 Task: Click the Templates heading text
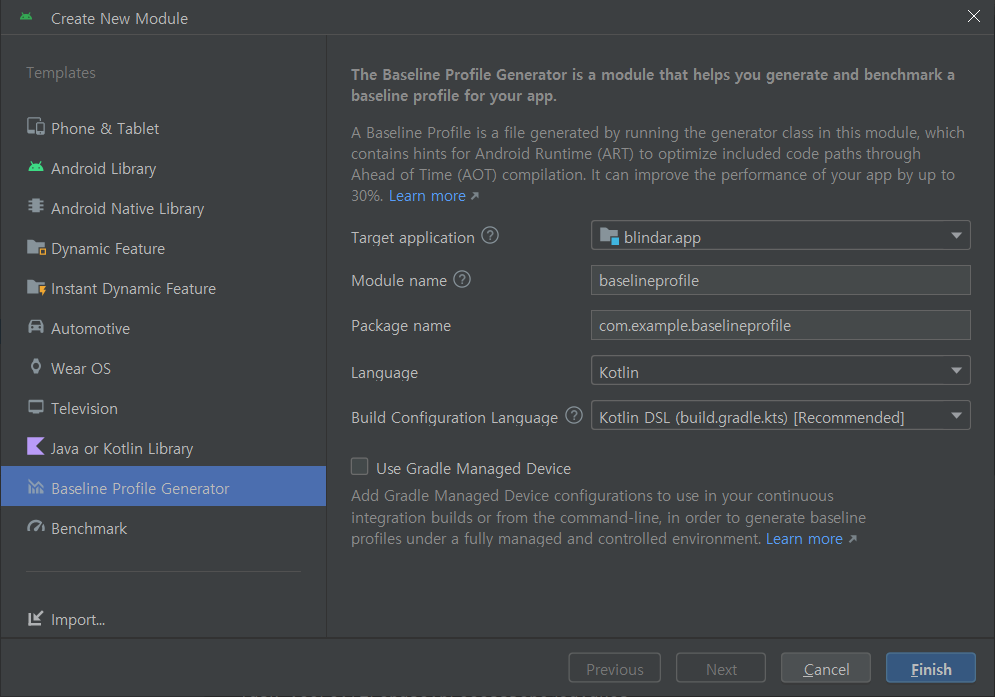pyautogui.click(x=61, y=72)
